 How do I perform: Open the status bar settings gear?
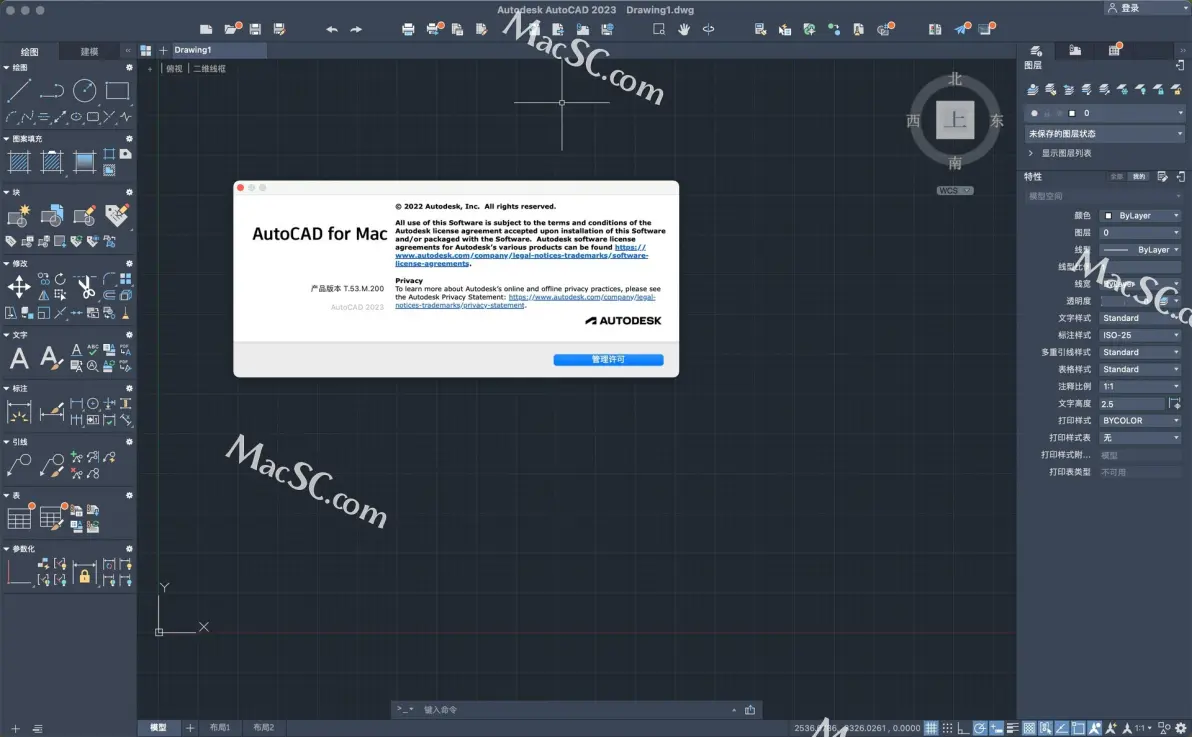point(1181,728)
